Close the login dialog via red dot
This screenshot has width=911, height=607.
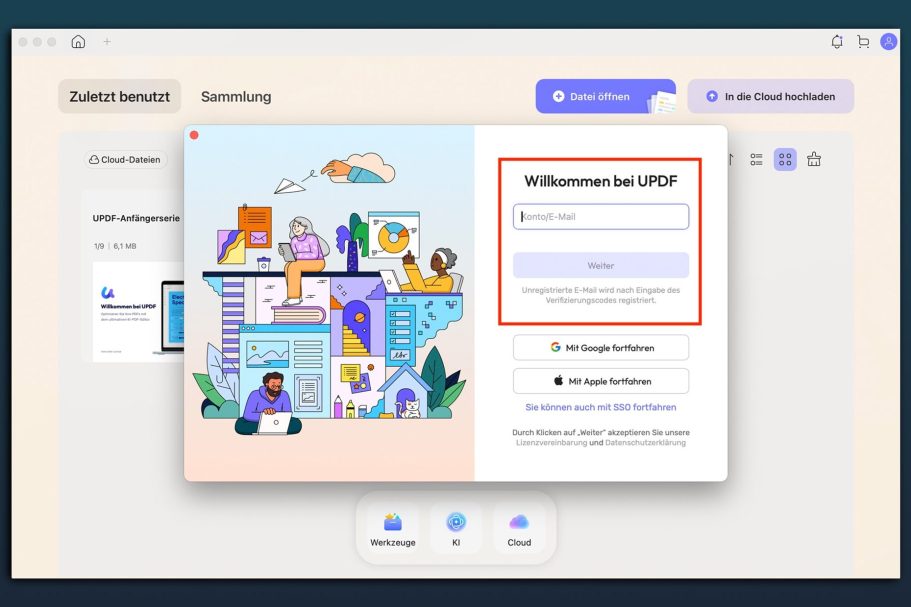coord(194,135)
